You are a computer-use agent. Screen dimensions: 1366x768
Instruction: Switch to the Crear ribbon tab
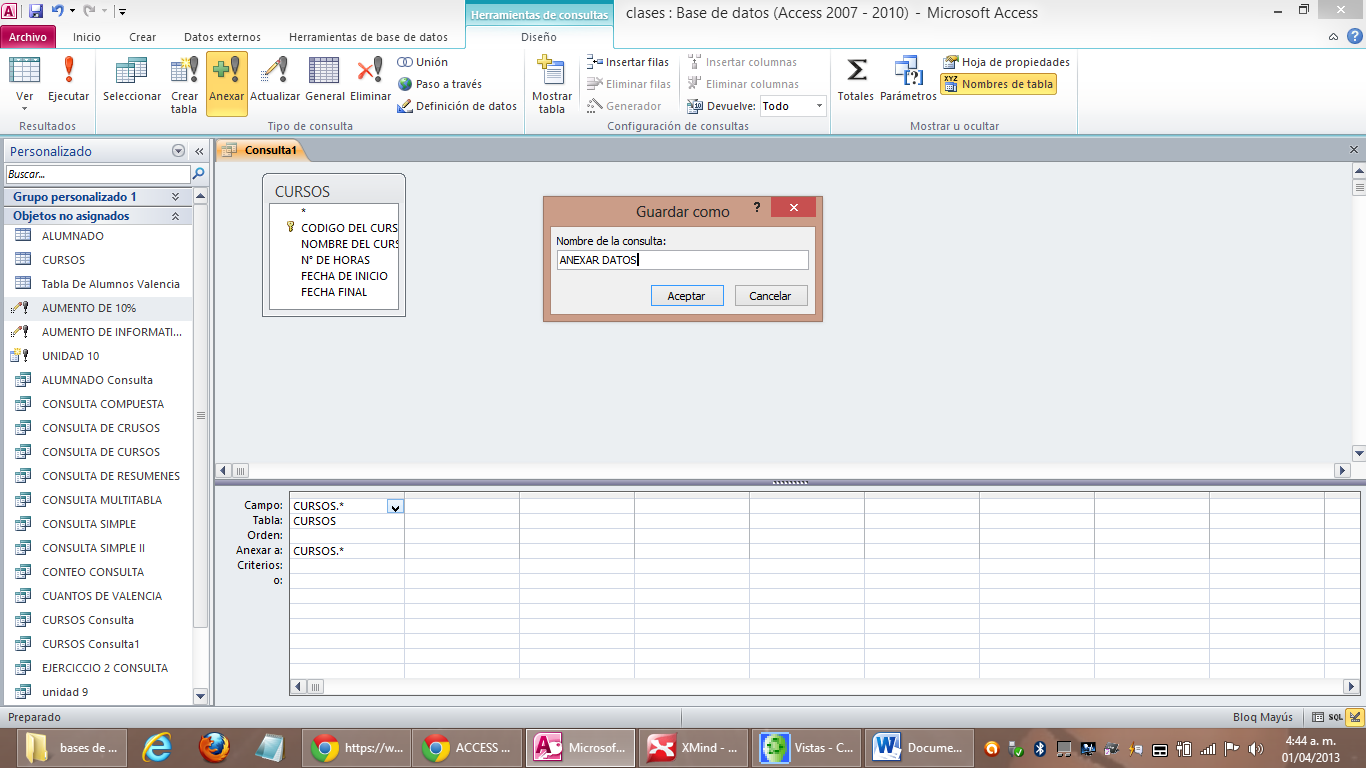[x=142, y=35]
